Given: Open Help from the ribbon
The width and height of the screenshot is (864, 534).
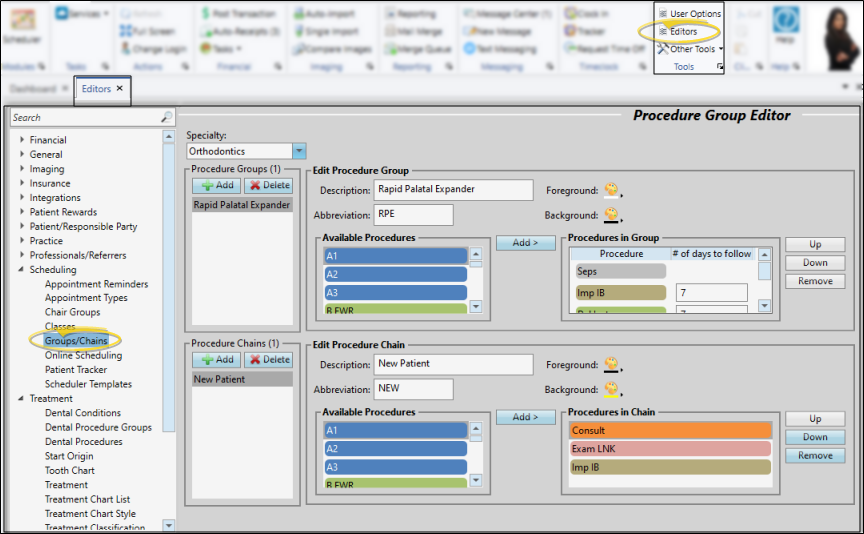Looking at the screenshot, I should 787,26.
